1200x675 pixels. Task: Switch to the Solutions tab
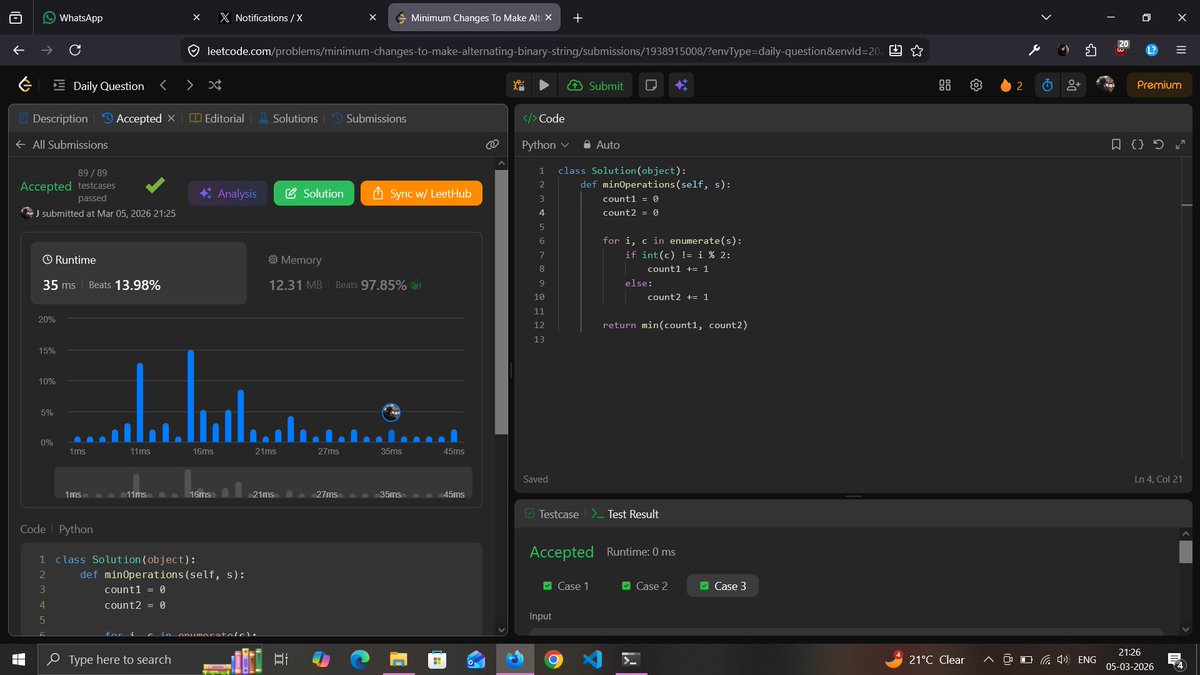pyautogui.click(x=287, y=118)
